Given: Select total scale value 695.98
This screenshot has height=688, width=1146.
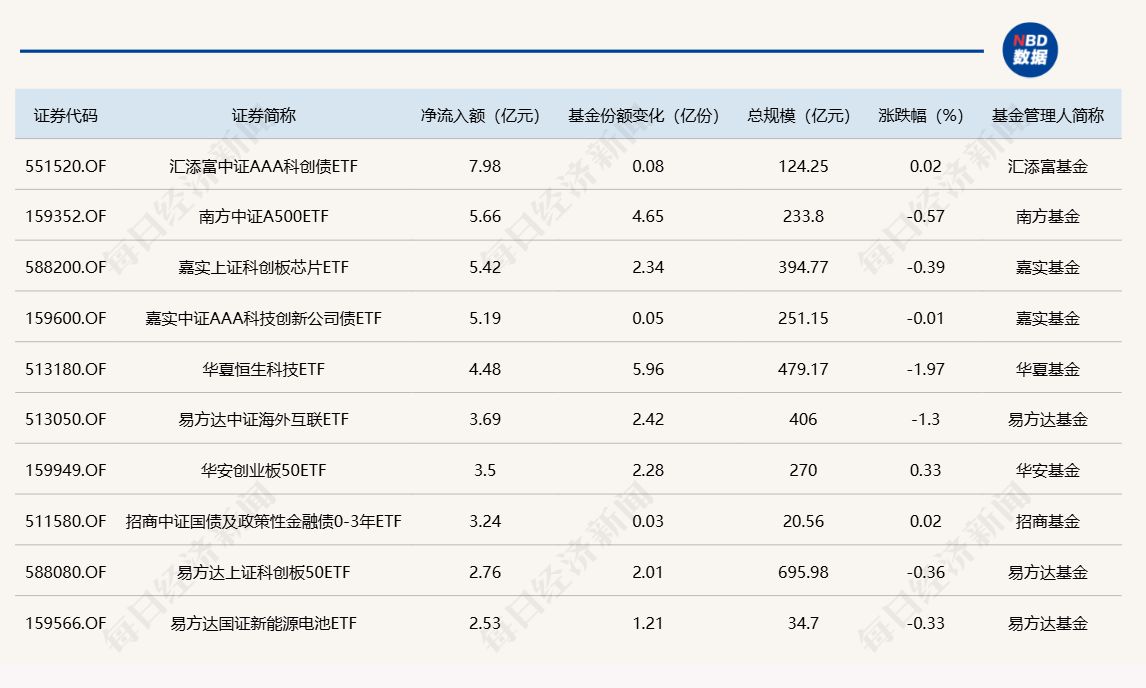Looking at the screenshot, I should (x=803, y=572).
